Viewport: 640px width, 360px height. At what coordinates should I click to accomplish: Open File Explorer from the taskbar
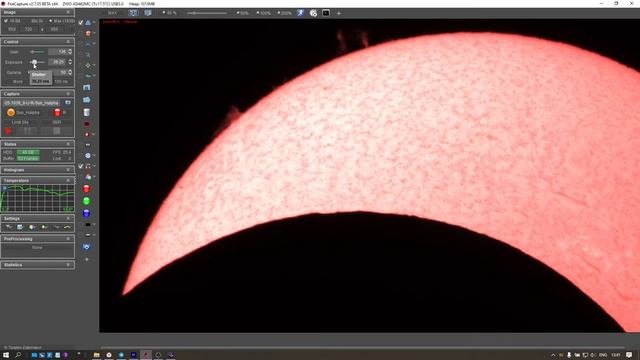[x=97, y=355]
